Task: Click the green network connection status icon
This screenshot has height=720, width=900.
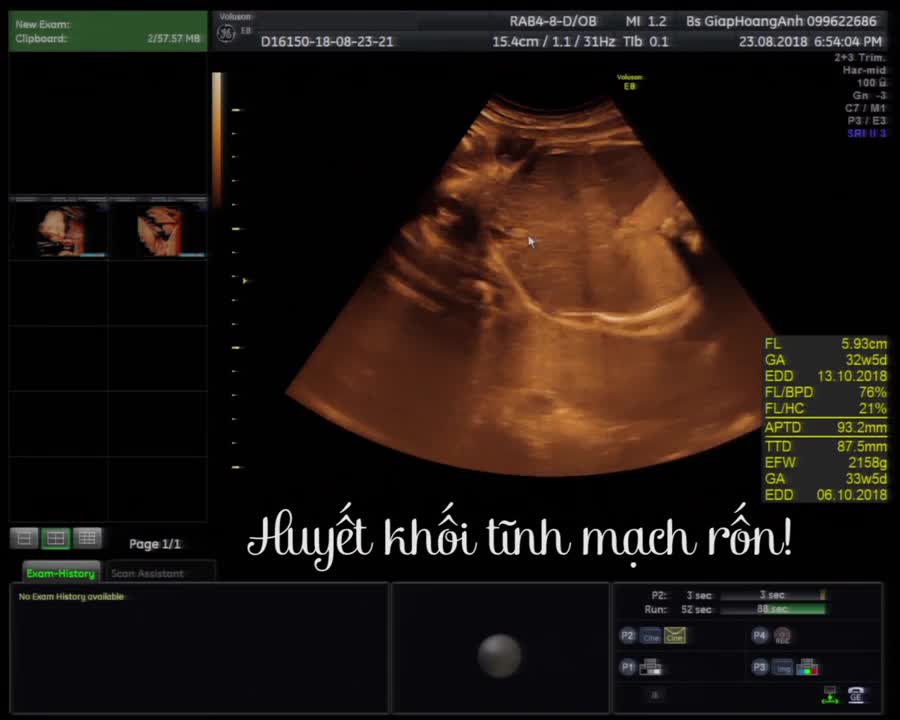Action: 830,695
